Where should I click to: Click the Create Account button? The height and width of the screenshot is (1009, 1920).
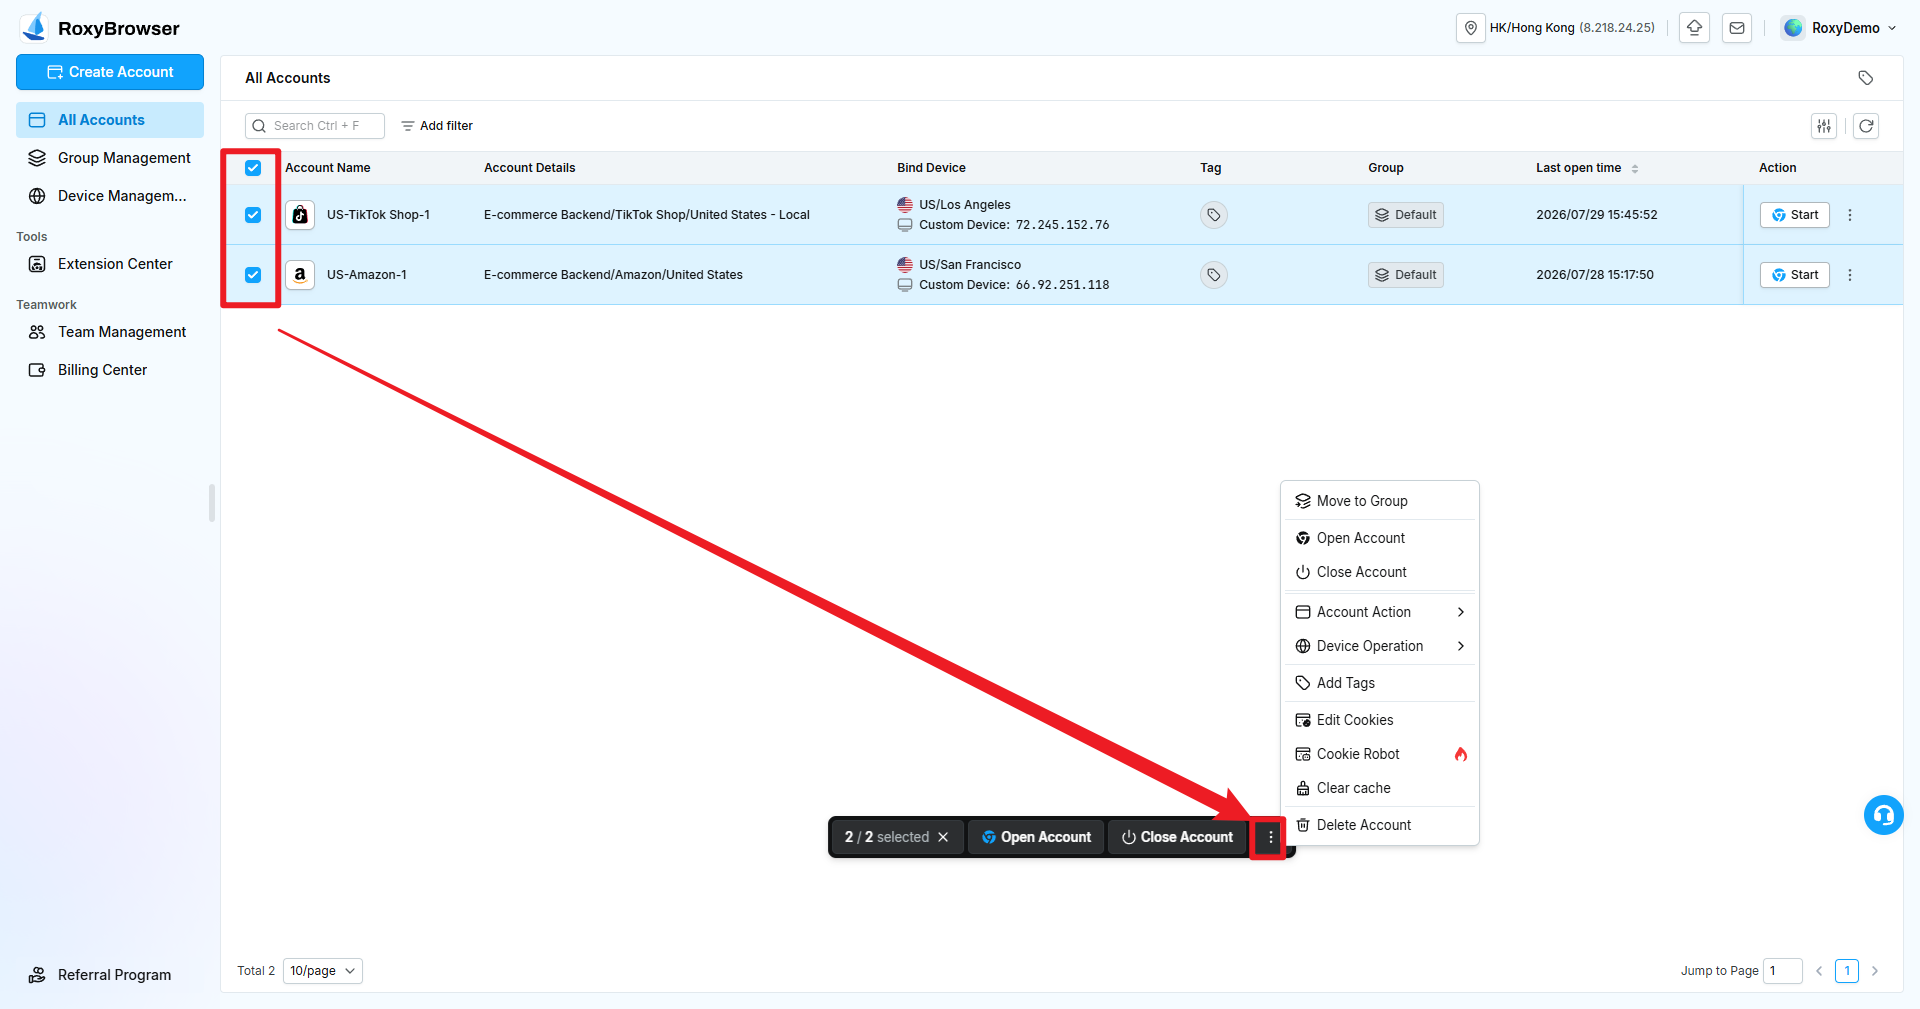click(x=110, y=72)
